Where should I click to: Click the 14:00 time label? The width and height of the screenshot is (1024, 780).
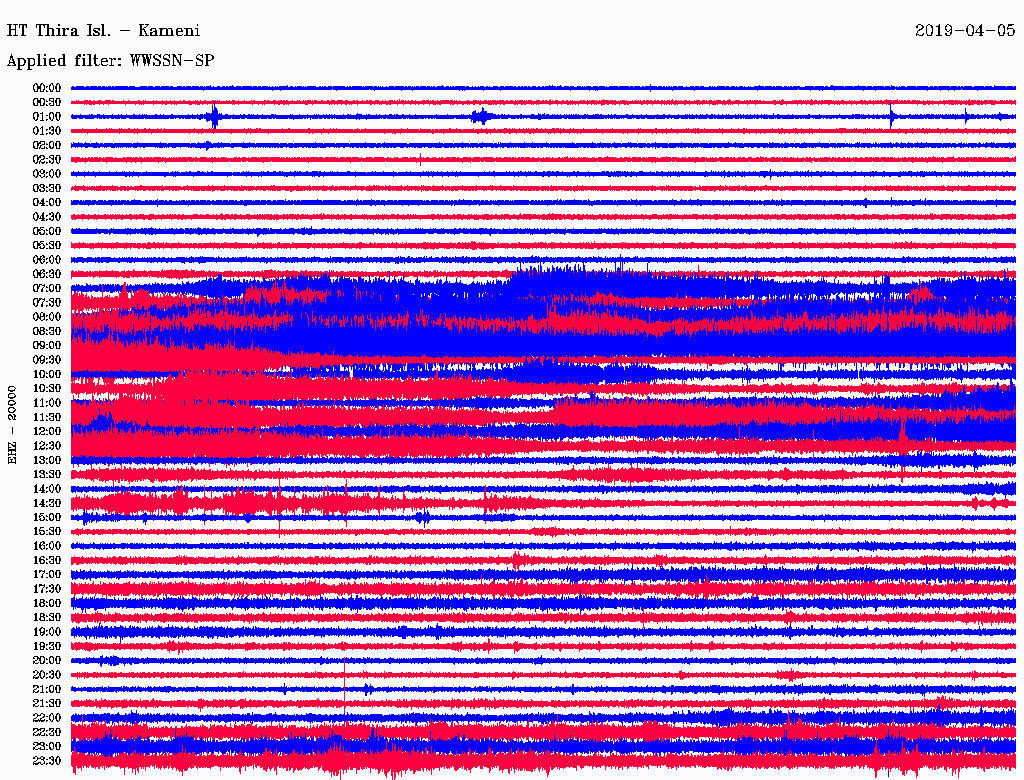(x=47, y=489)
